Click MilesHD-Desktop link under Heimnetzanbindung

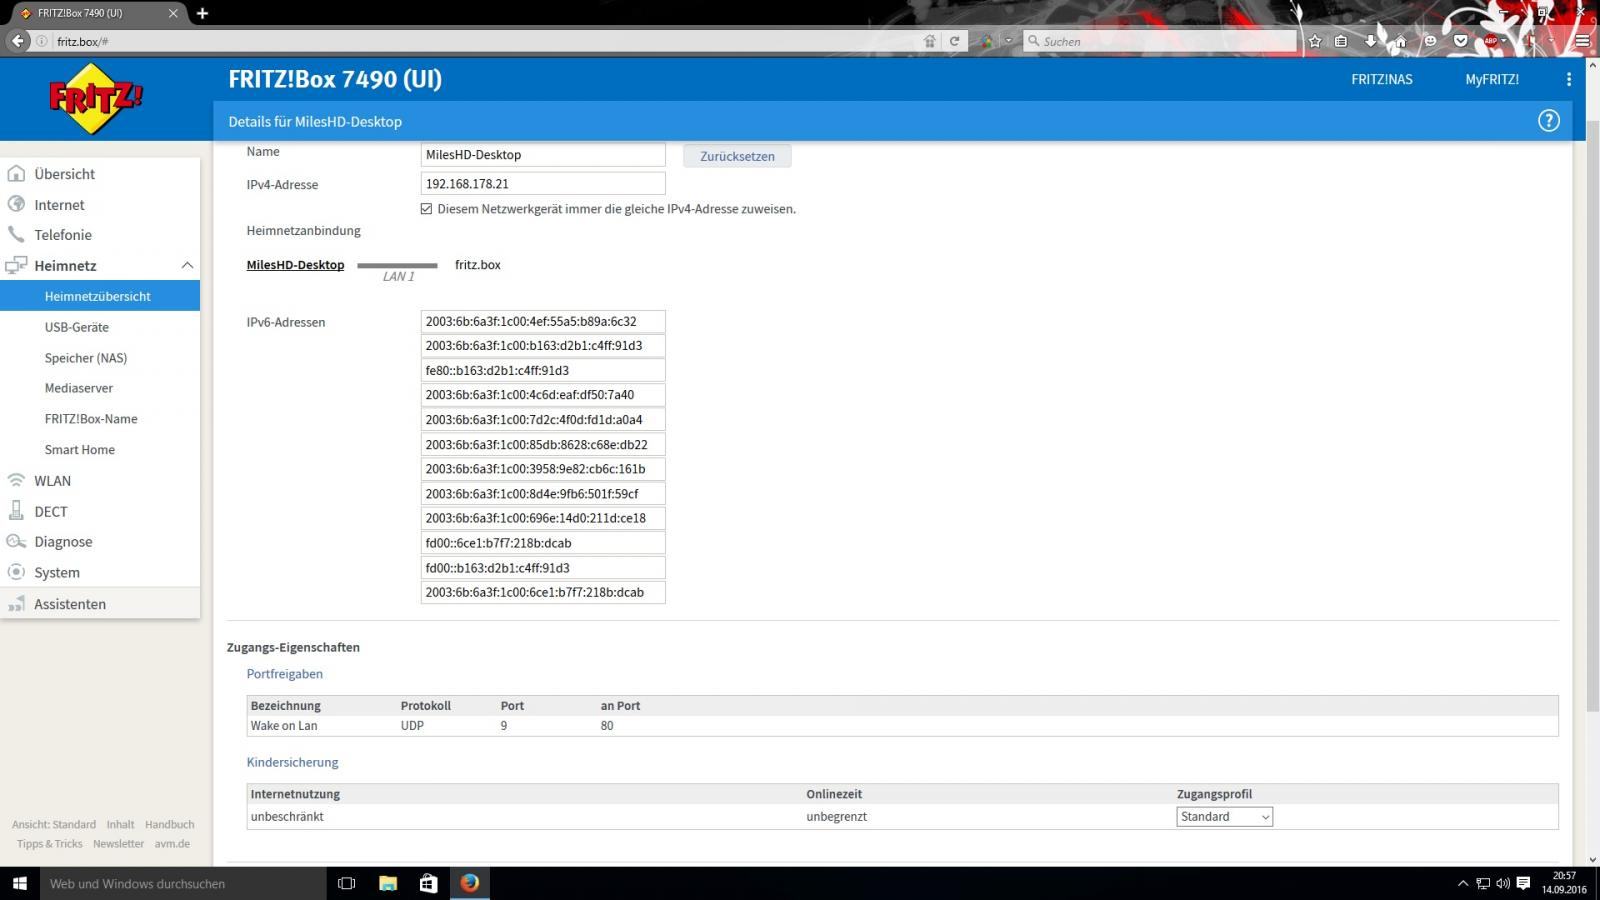pos(295,265)
